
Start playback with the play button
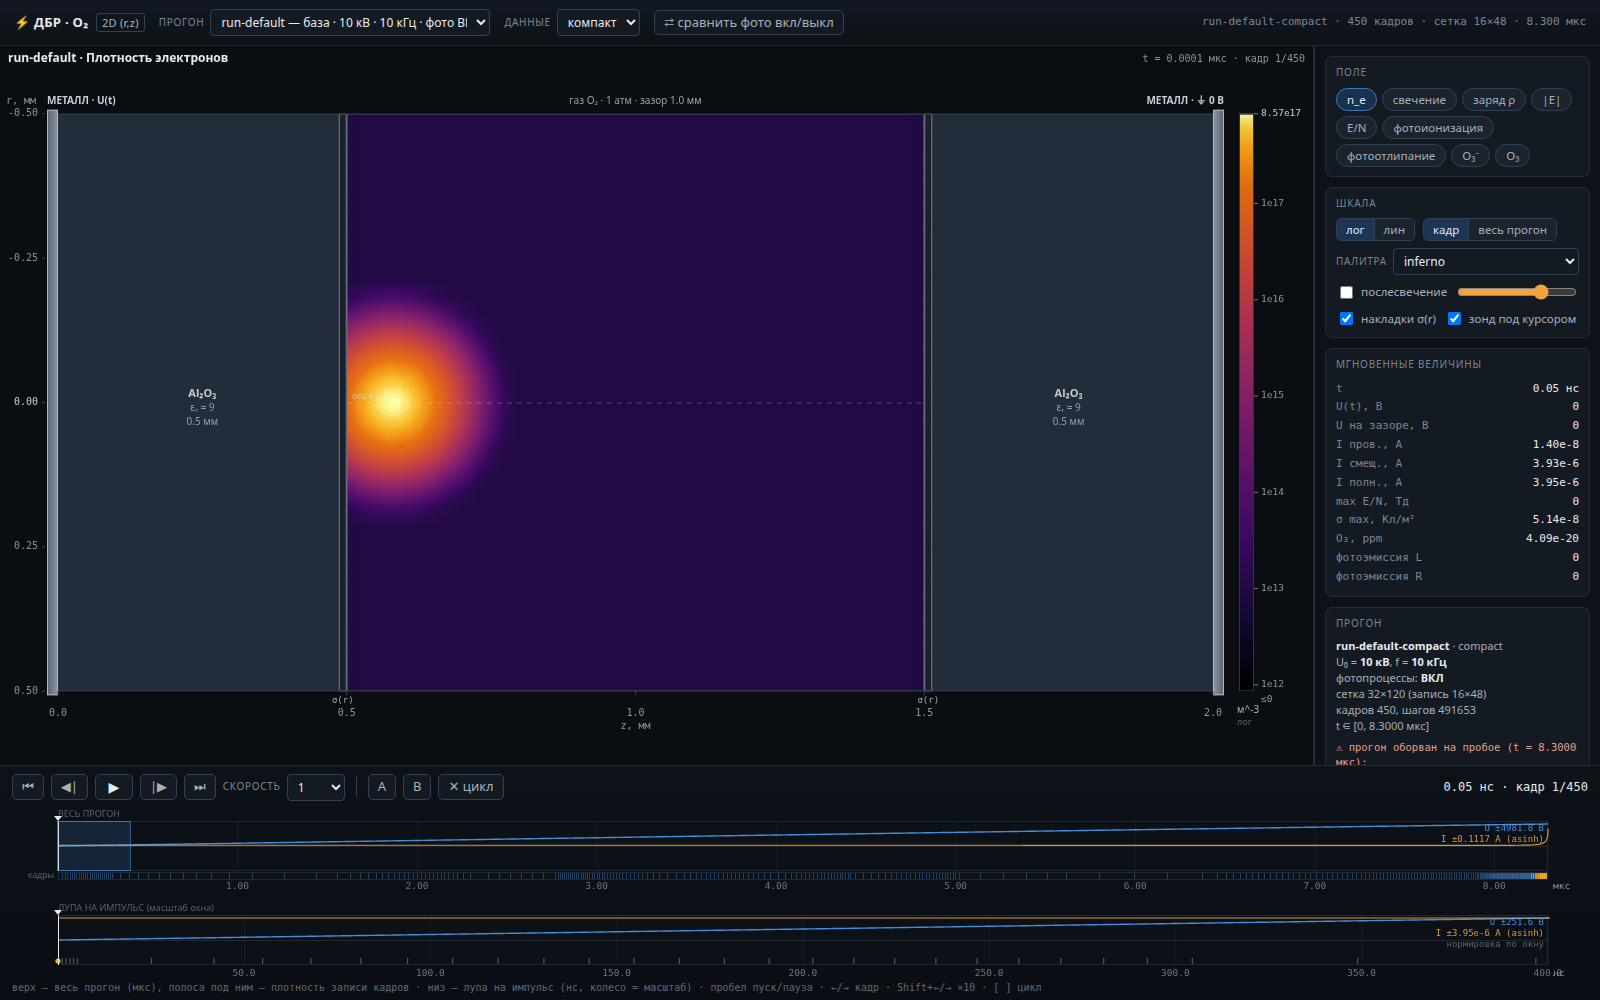(113, 787)
